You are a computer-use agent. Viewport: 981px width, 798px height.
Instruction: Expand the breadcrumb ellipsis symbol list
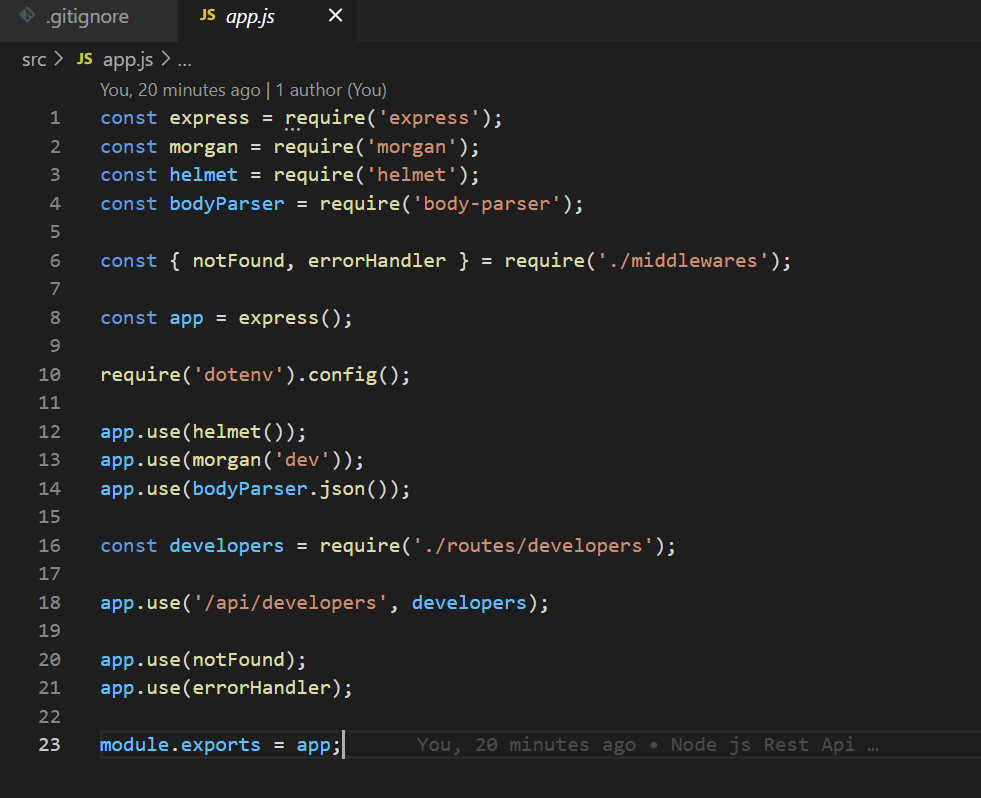[x=184, y=60]
